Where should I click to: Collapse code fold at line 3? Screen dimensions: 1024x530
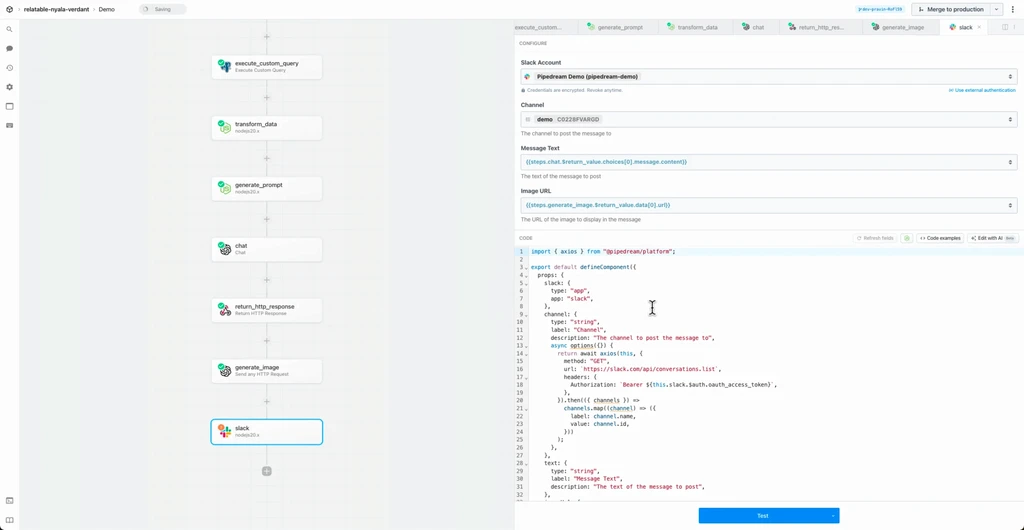(525, 267)
